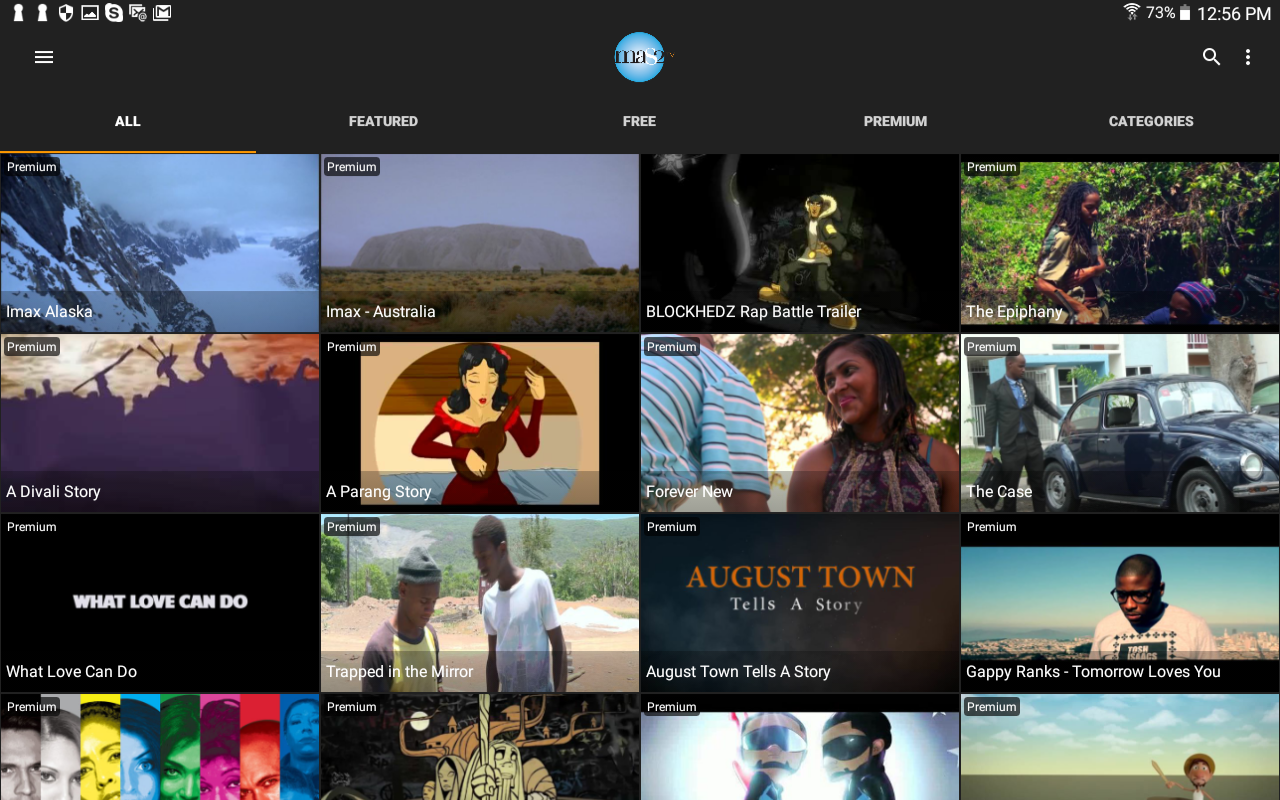This screenshot has height=800, width=1280.
Task: Click the Premium badge on A Divali Story
Action: pos(31,347)
